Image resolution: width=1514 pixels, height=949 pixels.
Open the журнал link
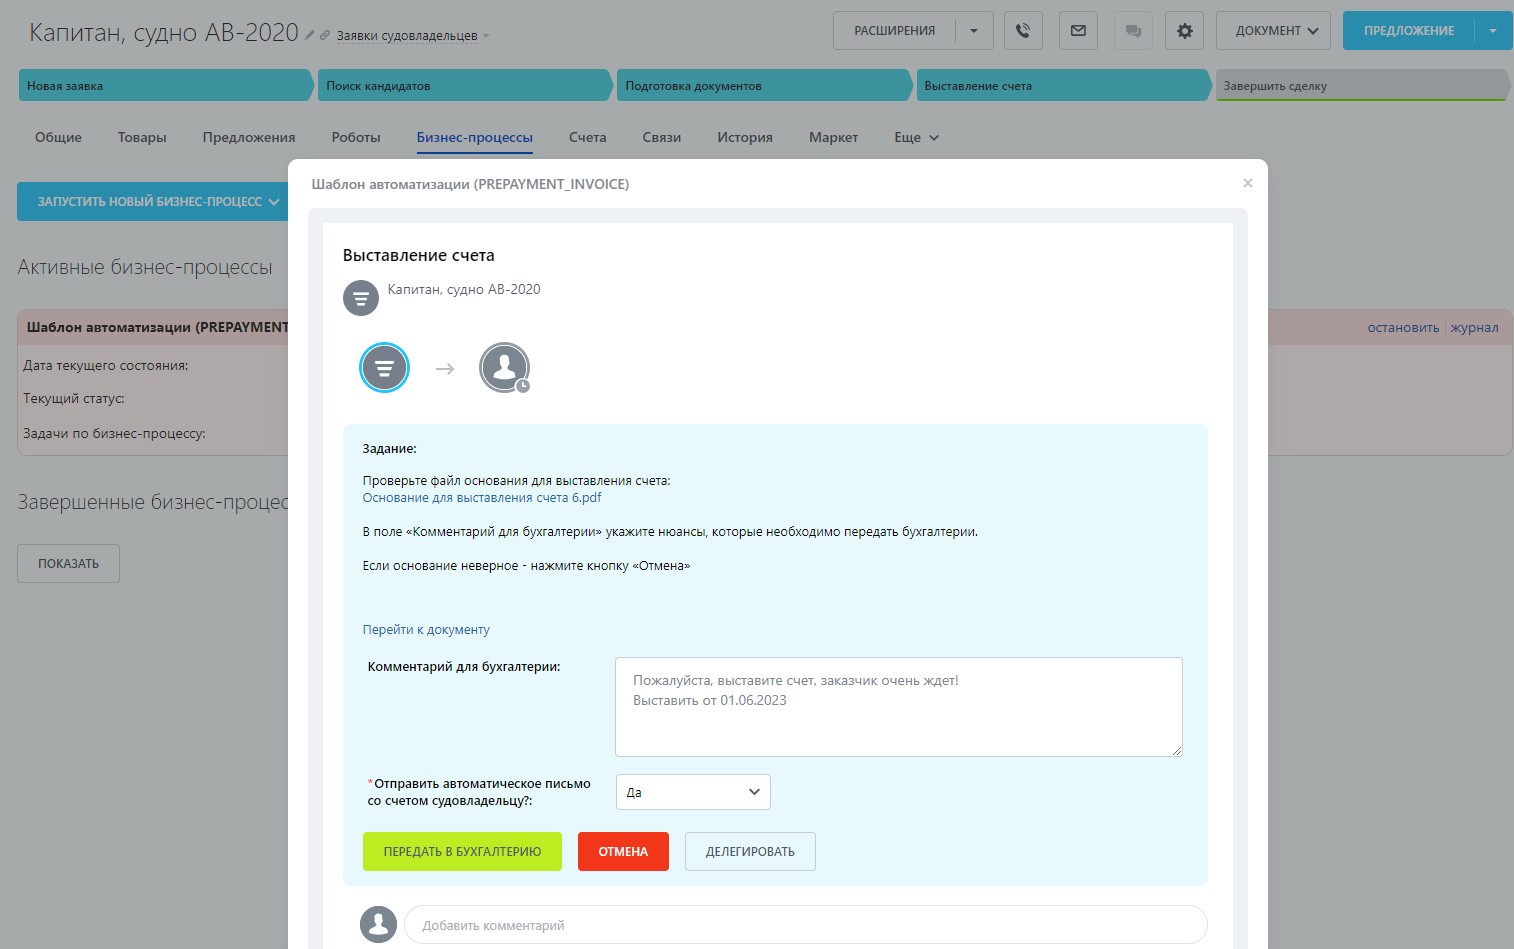point(1475,328)
